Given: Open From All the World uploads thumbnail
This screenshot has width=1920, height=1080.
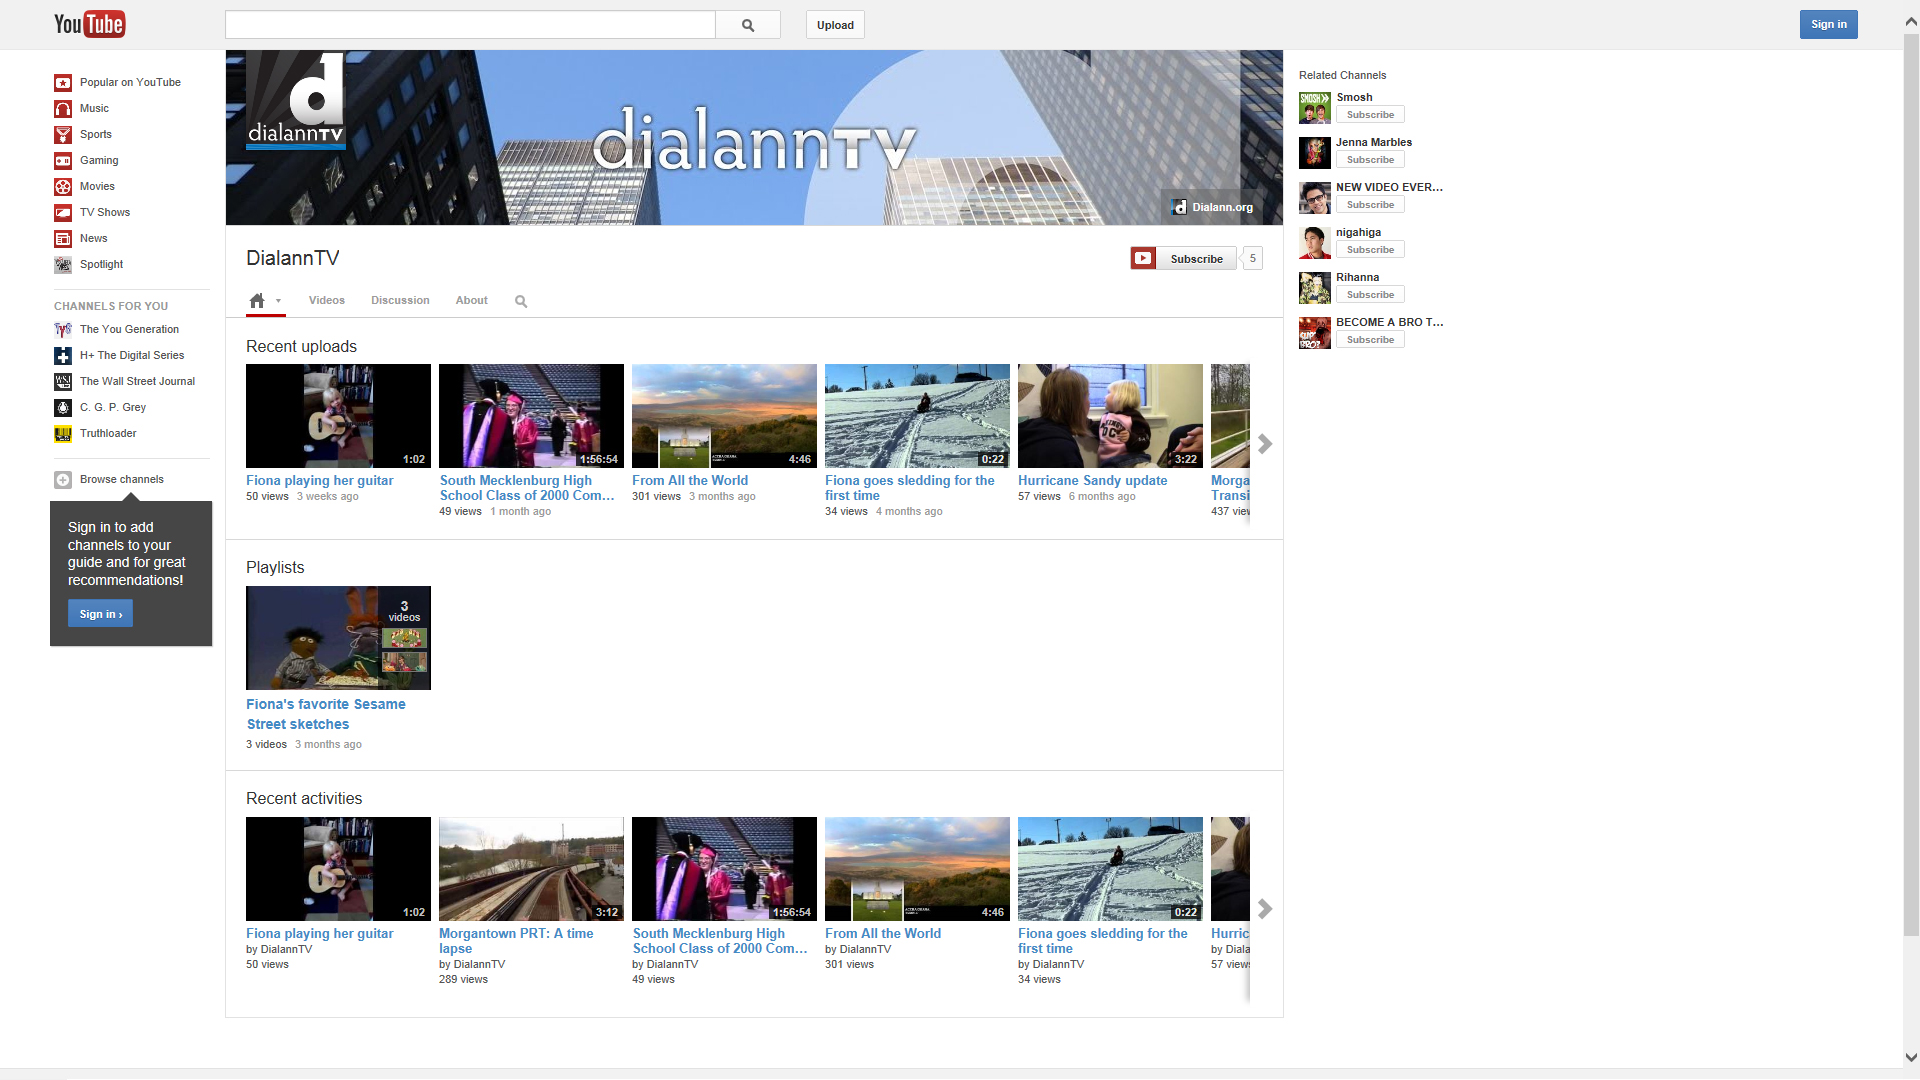Looking at the screenshot, I should (x=724, y=416).
